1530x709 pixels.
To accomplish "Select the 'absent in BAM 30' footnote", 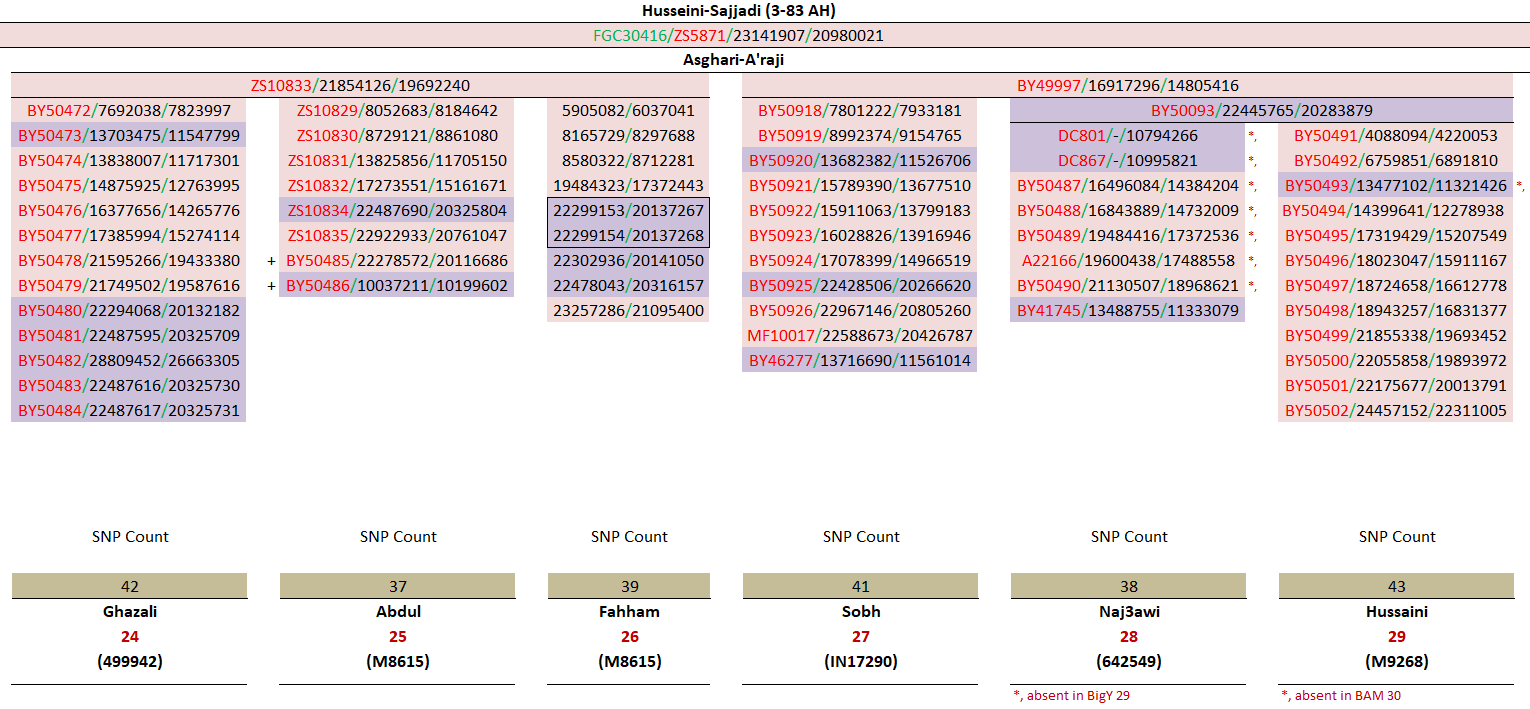I will pyautogui.click(x=1340, y=695).
